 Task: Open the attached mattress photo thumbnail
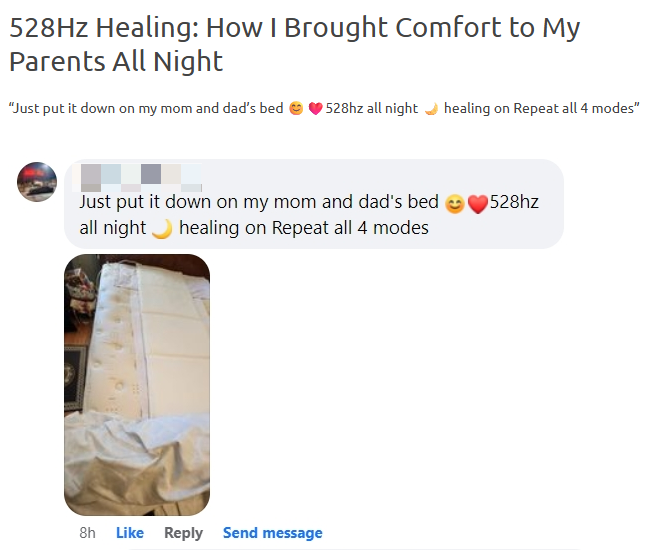pyautogui.click(x=137, y=385)
